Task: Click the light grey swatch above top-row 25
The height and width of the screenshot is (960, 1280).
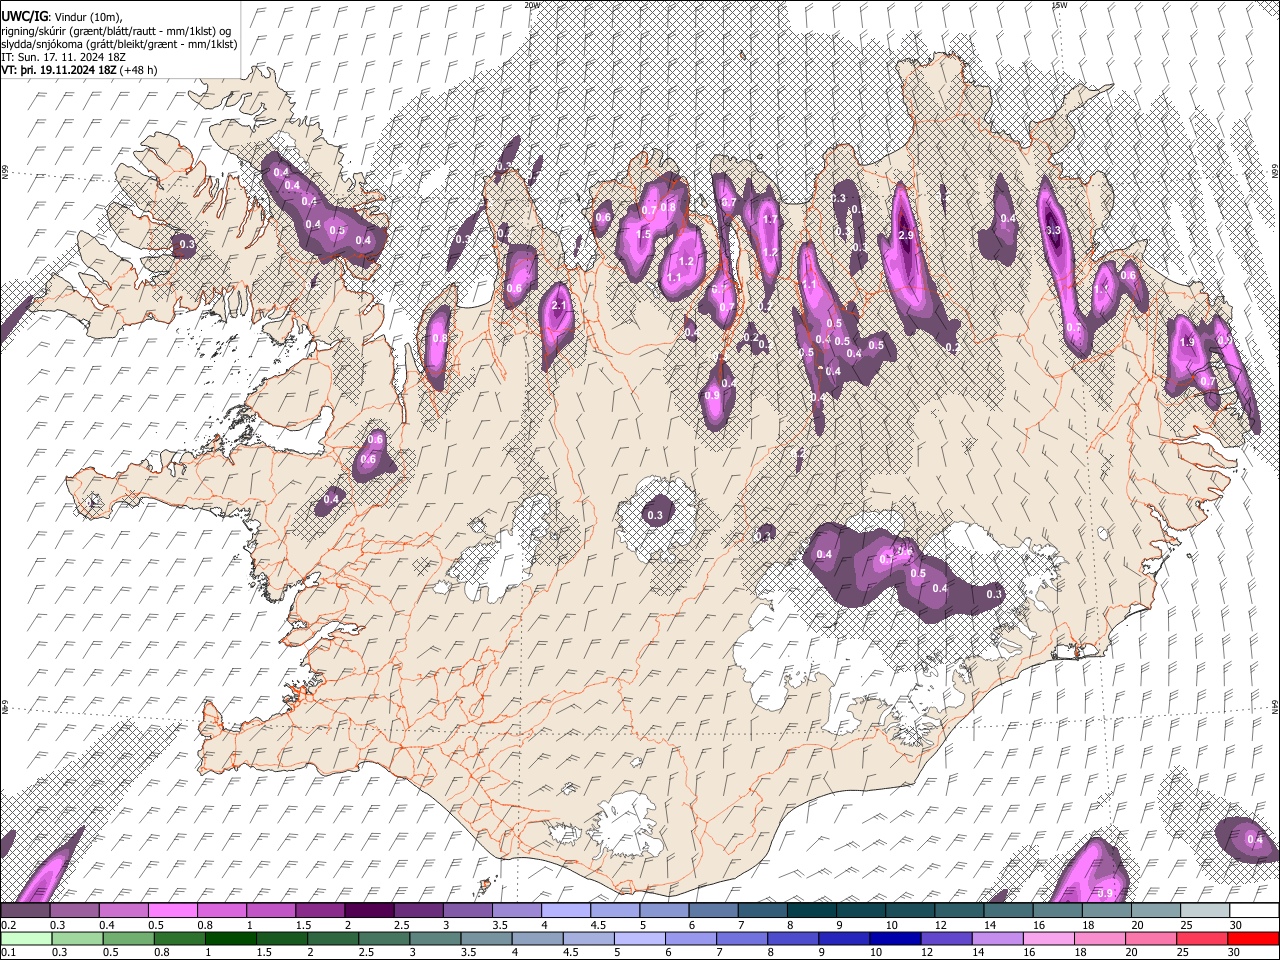Action: (x=1203, y=911)
